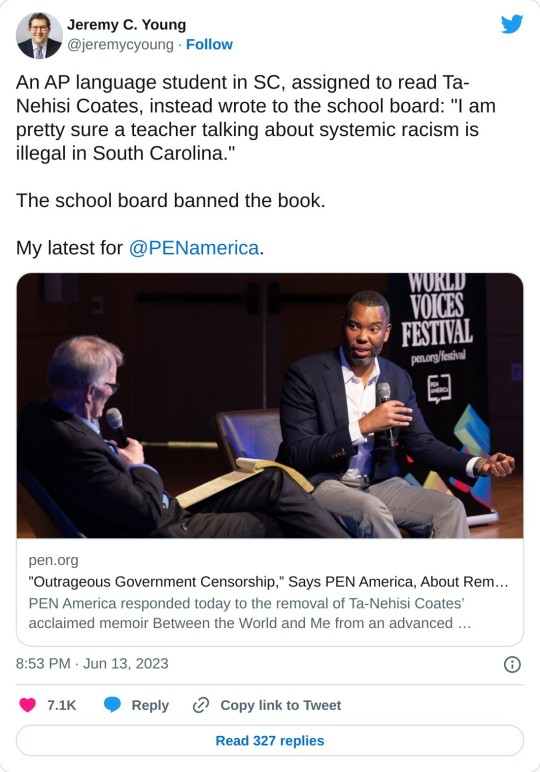Click the Reply text label

point(150,706)
